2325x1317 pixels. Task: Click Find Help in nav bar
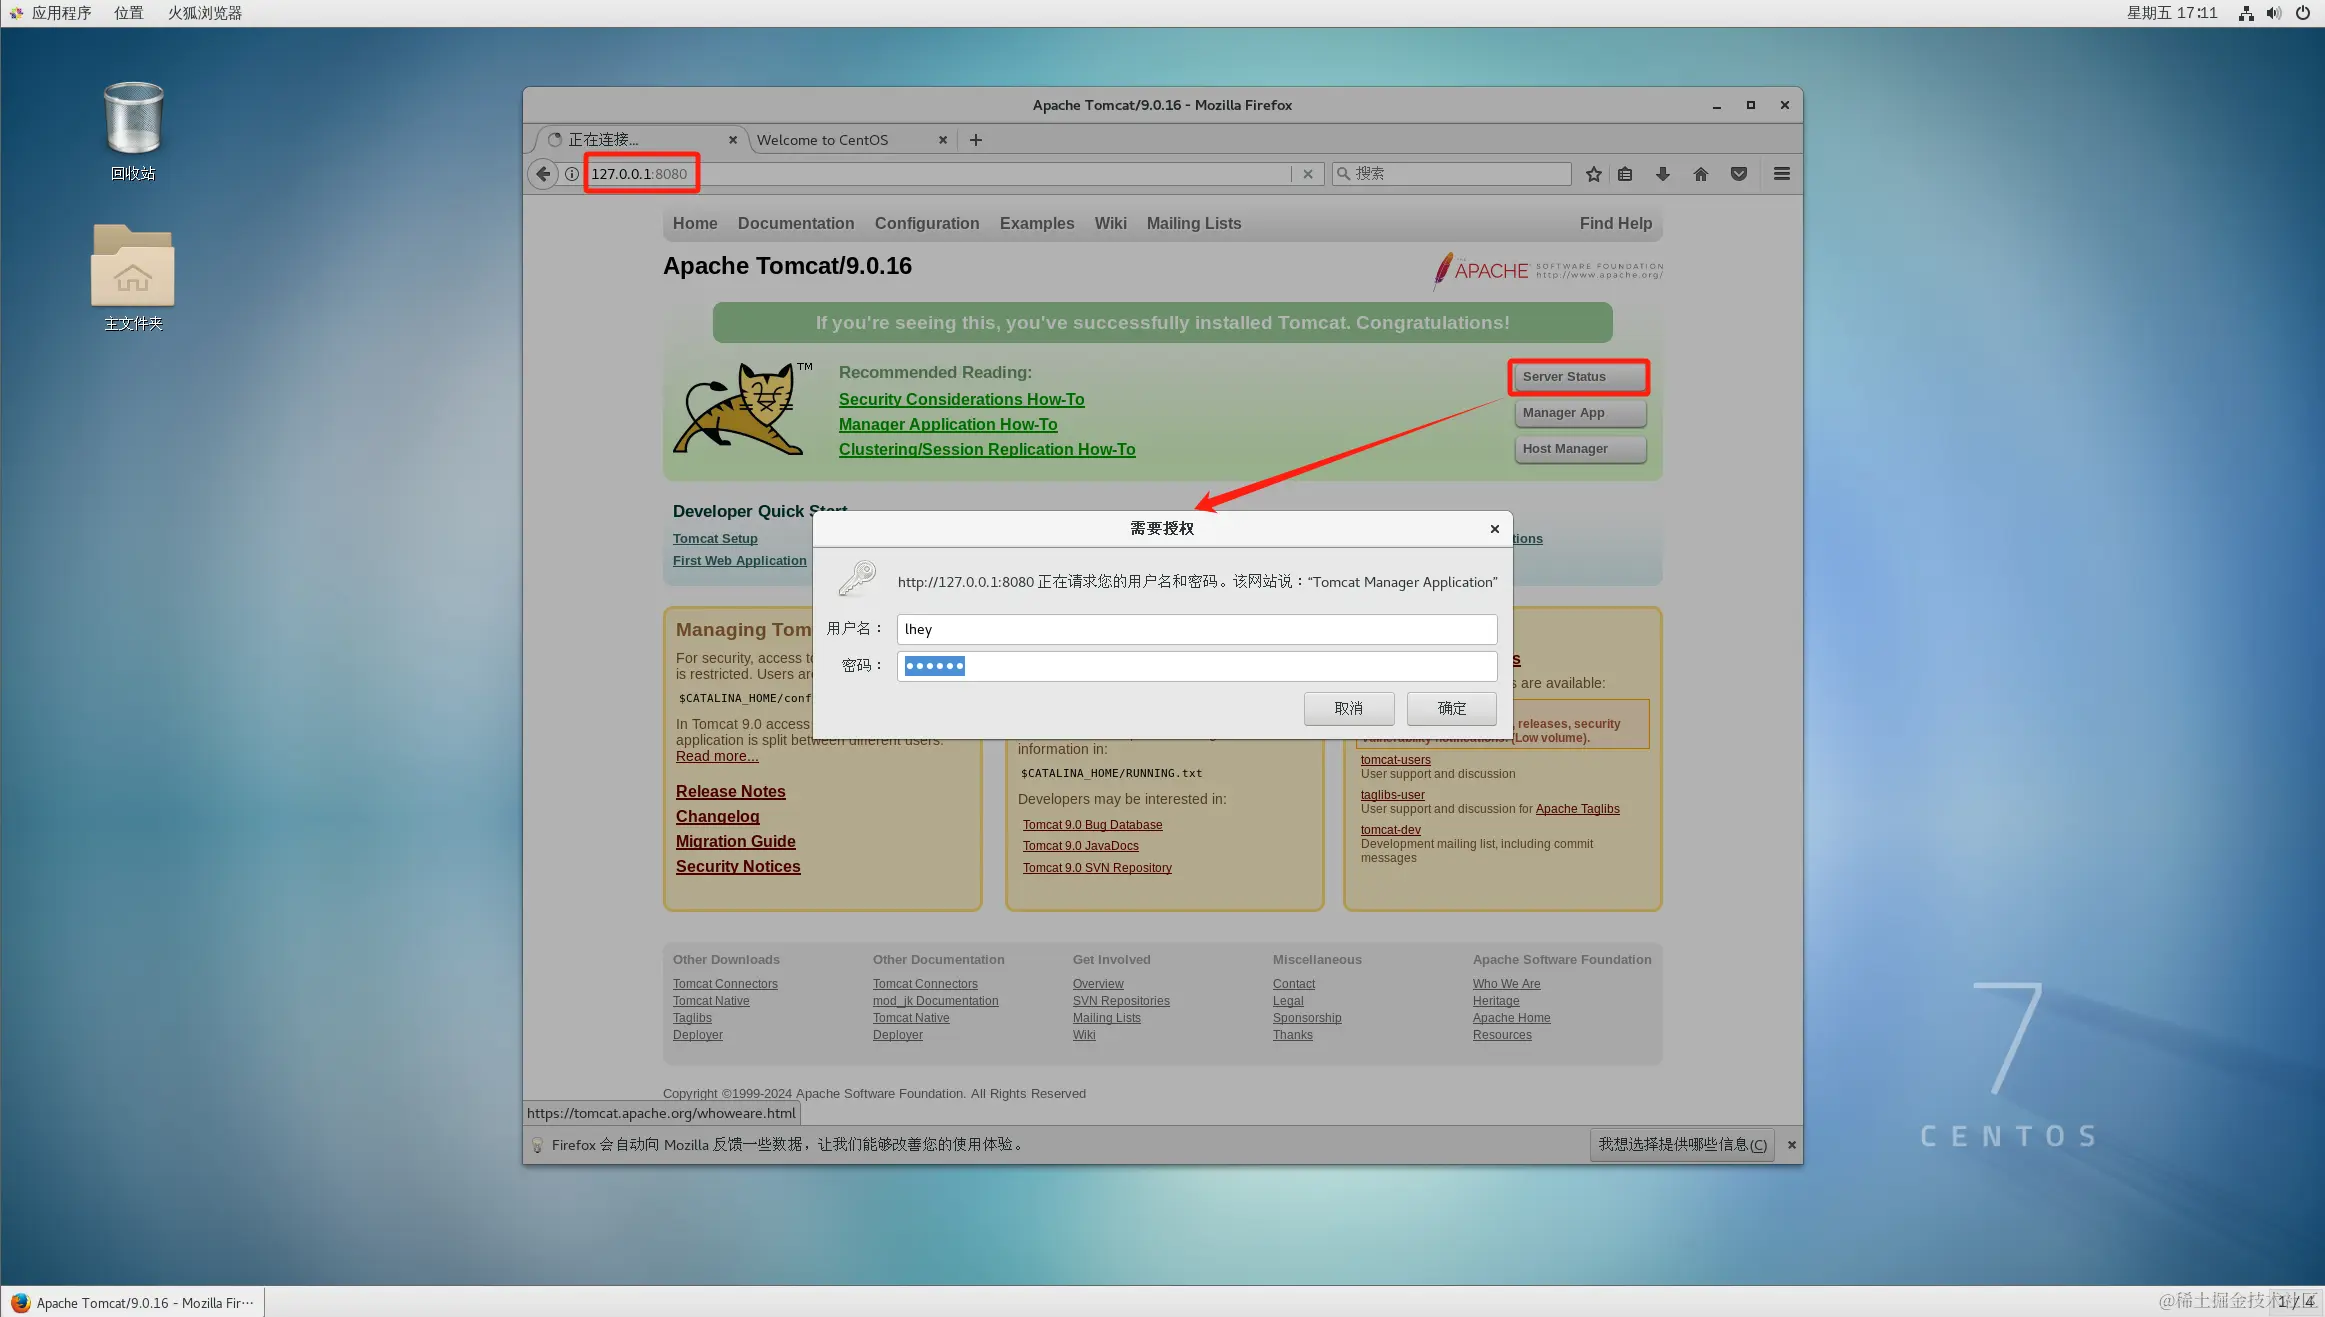point(1616,224)
